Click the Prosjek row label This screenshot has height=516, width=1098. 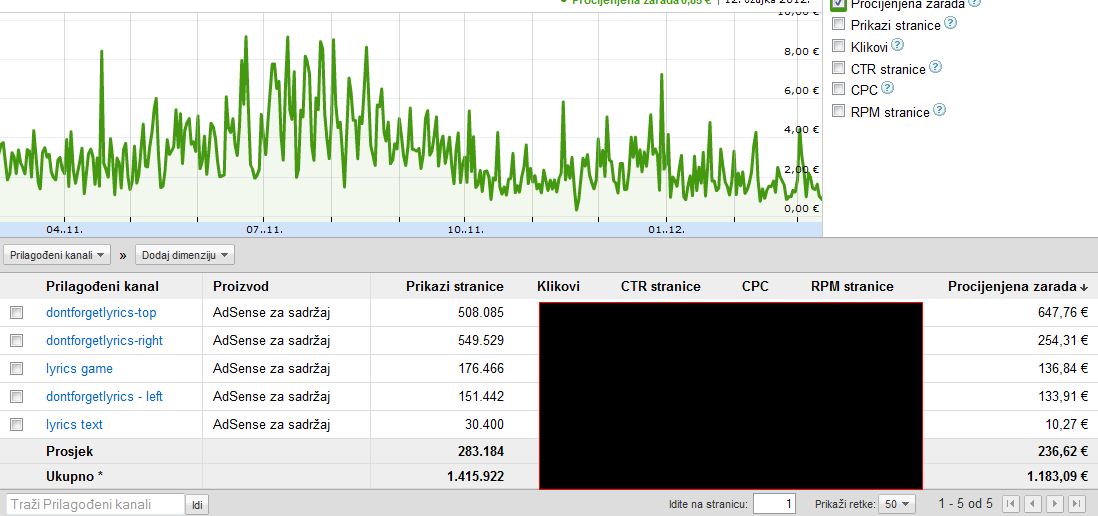coord(69,451)
